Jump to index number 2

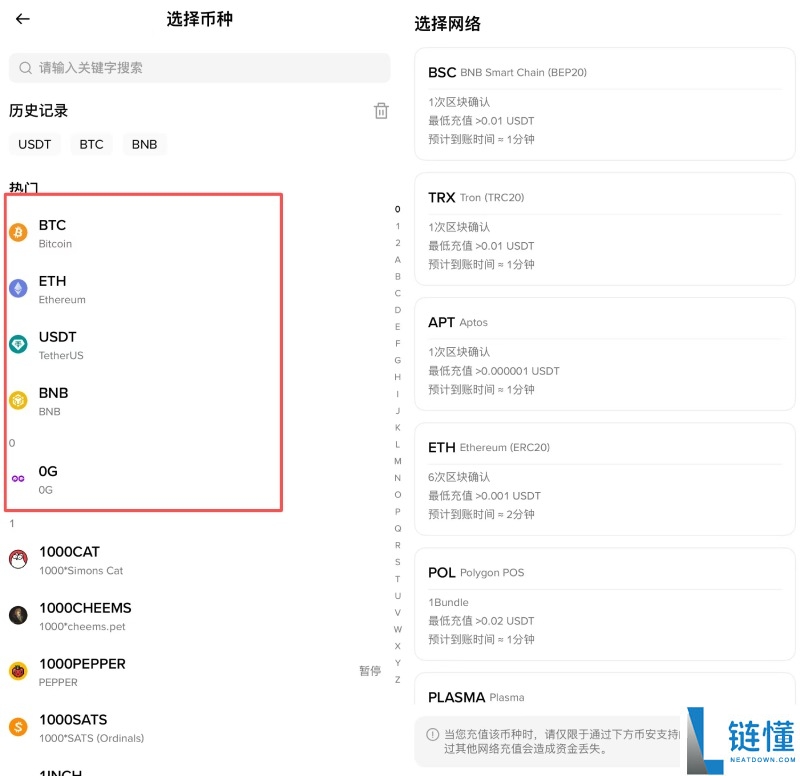397,243
